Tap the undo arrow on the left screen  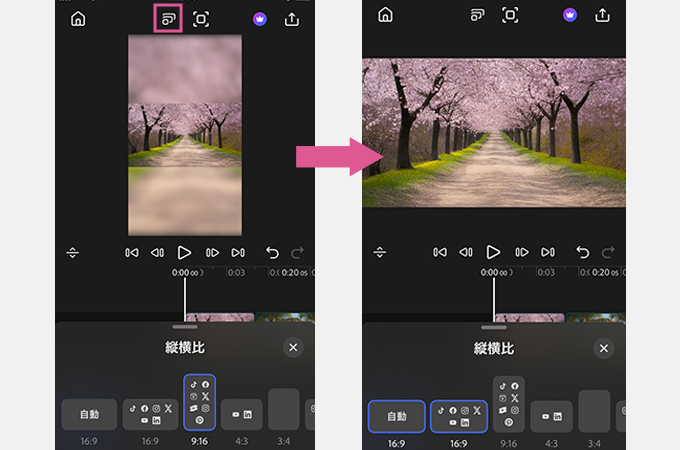(x=272, y=253)
